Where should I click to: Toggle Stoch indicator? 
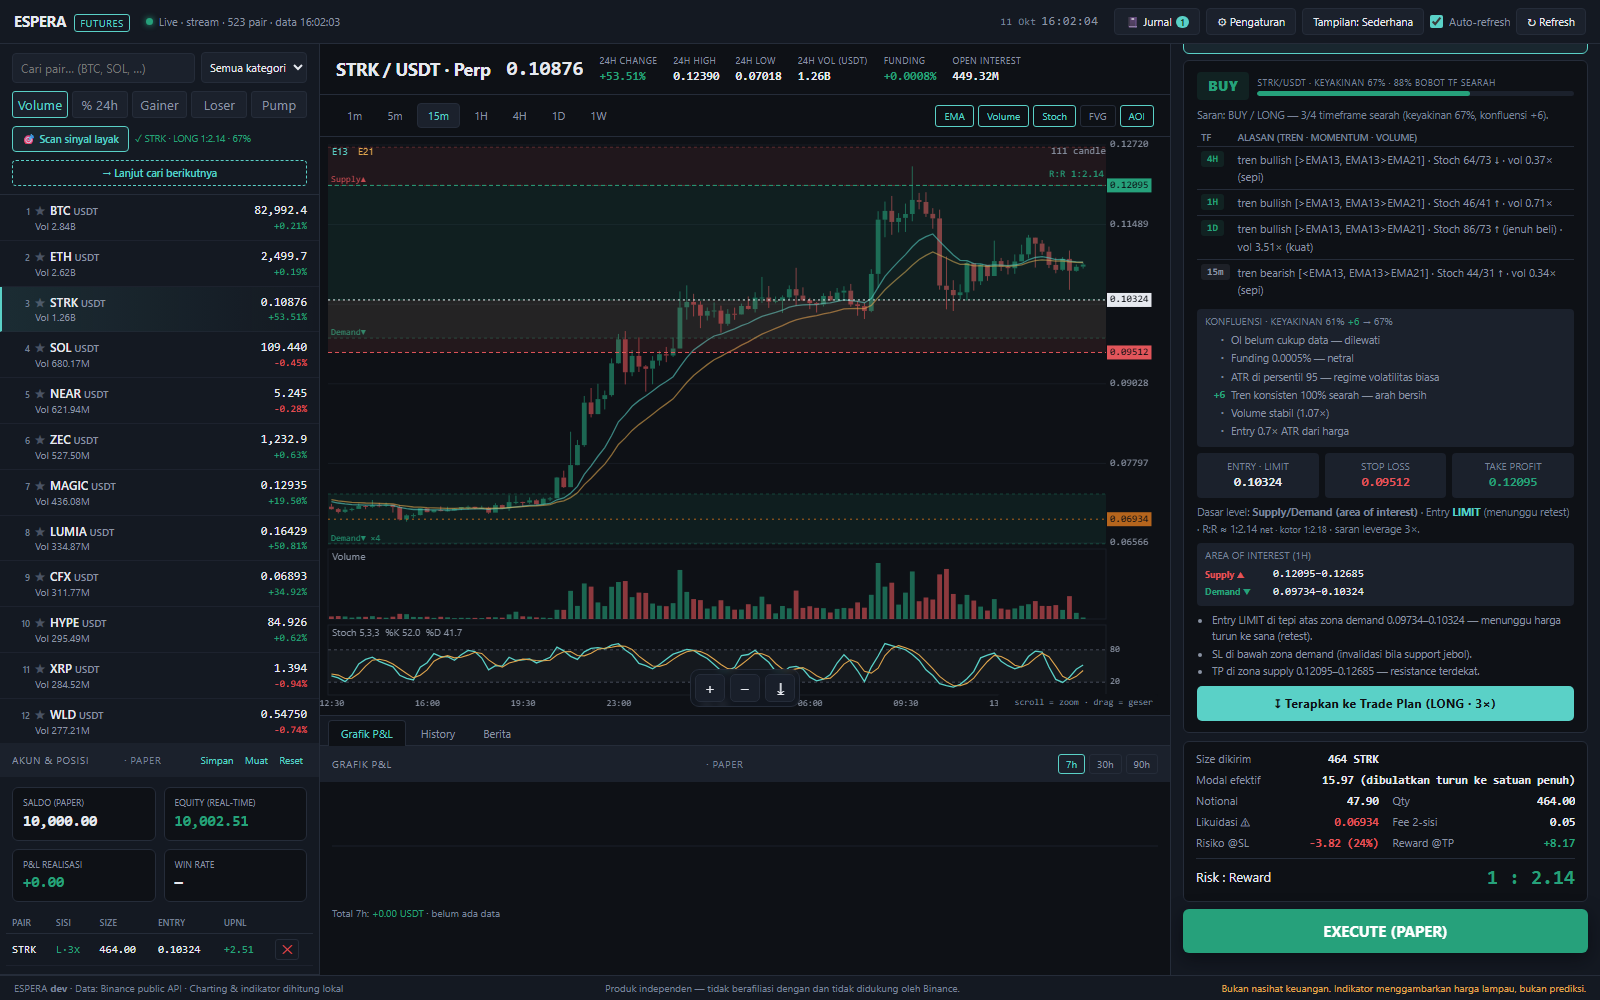[x=1054, y=116]
